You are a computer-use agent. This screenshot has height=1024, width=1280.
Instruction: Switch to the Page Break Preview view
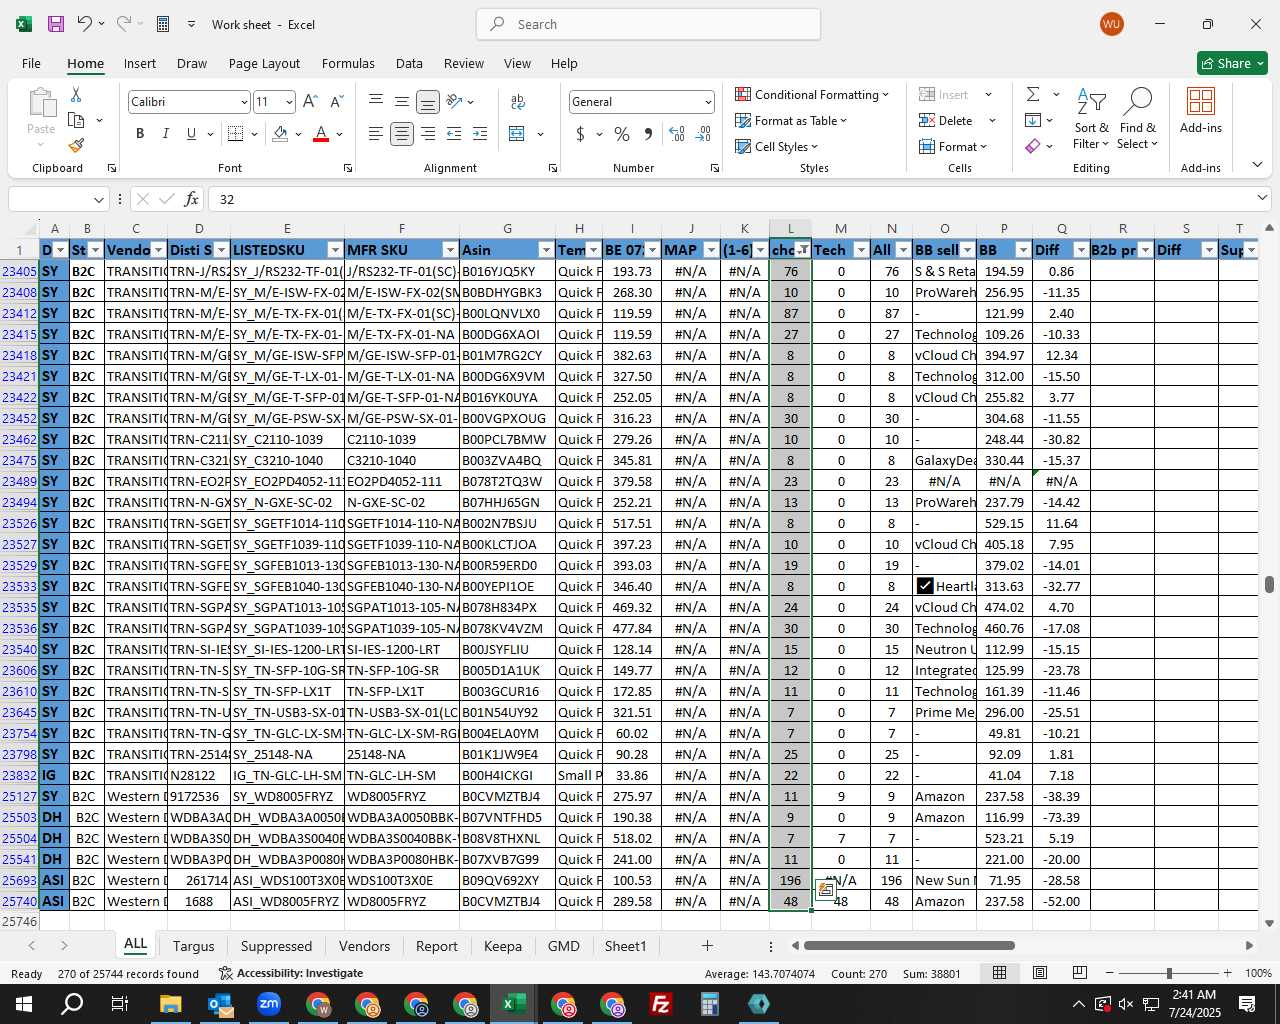pos(1079,973)
